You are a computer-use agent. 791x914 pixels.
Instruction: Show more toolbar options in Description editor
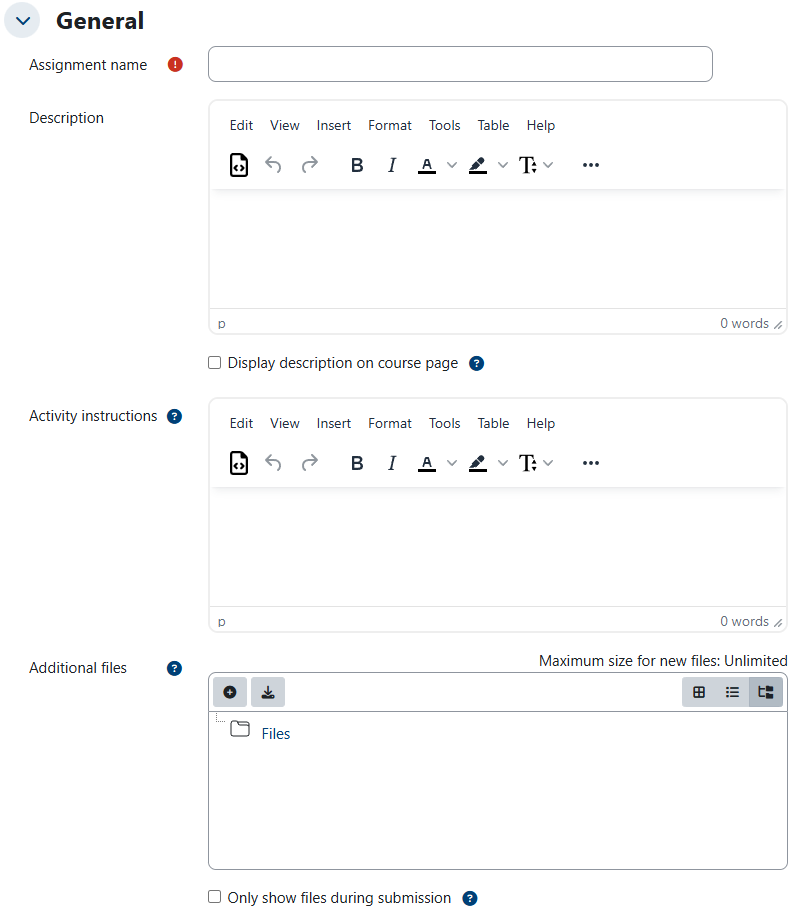590,165
